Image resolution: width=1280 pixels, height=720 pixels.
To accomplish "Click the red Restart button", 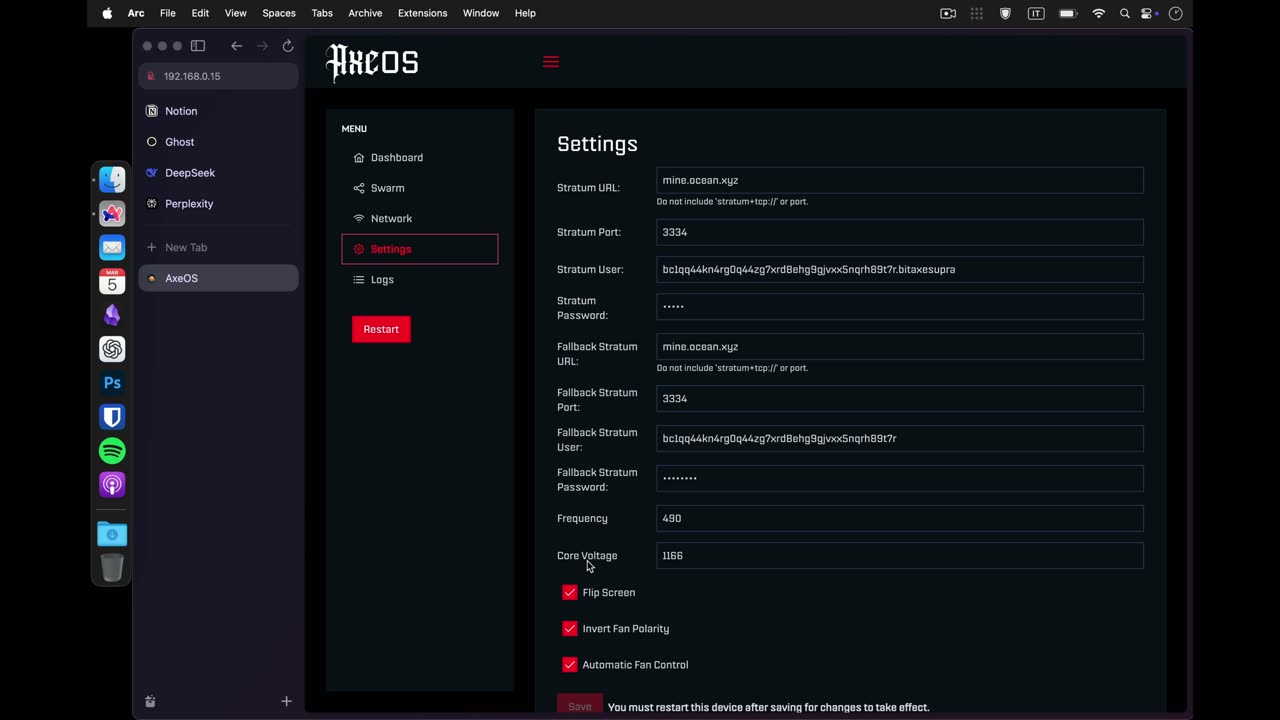I will [381, 329].
